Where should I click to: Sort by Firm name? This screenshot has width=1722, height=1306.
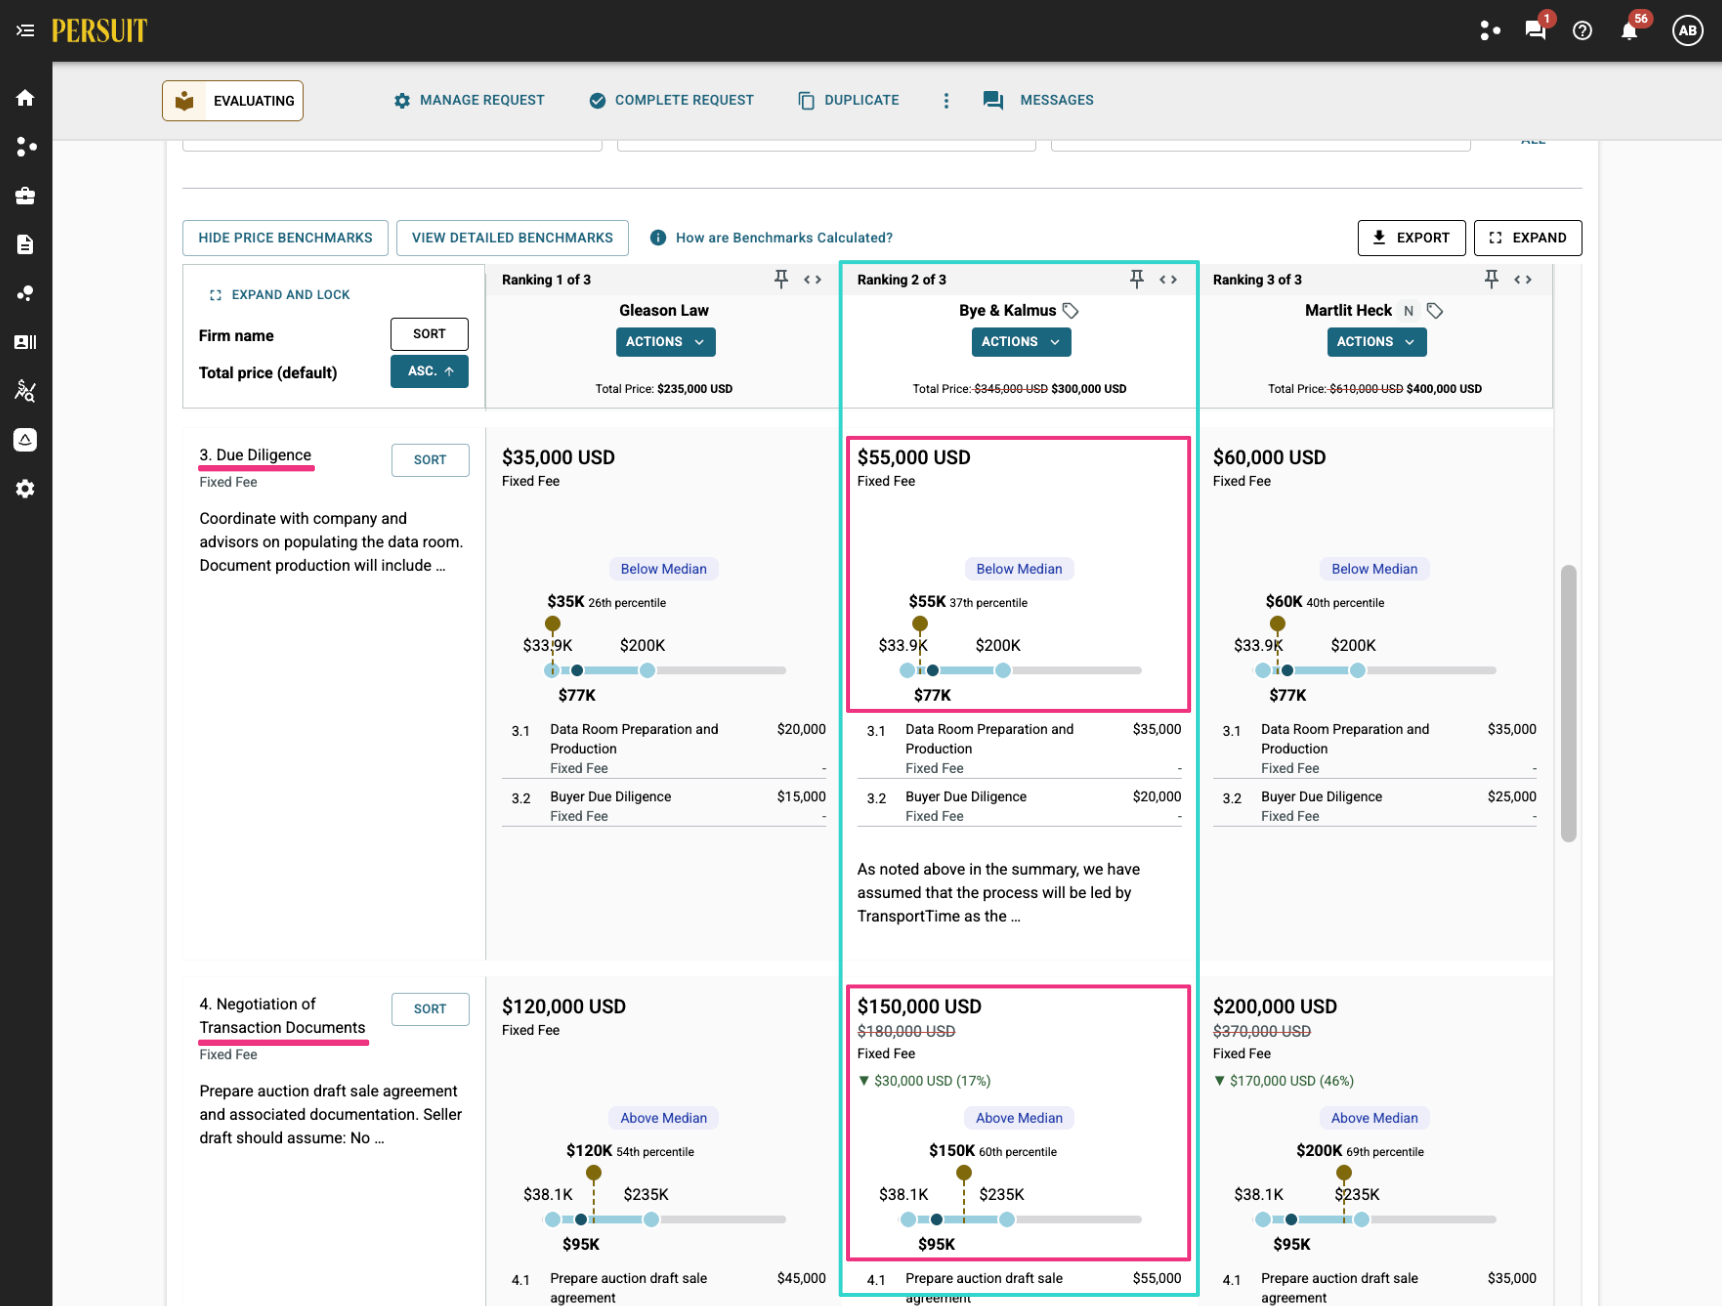(429, 334)
